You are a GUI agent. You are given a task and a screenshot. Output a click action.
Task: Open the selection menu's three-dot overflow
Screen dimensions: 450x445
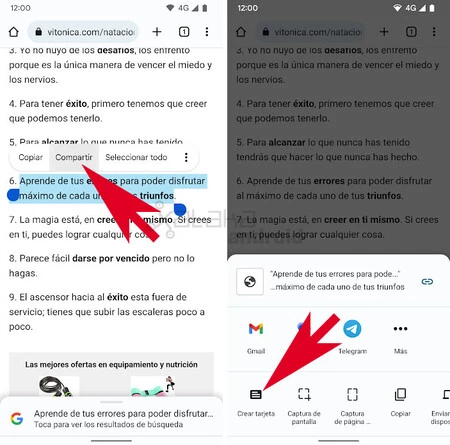186,157
